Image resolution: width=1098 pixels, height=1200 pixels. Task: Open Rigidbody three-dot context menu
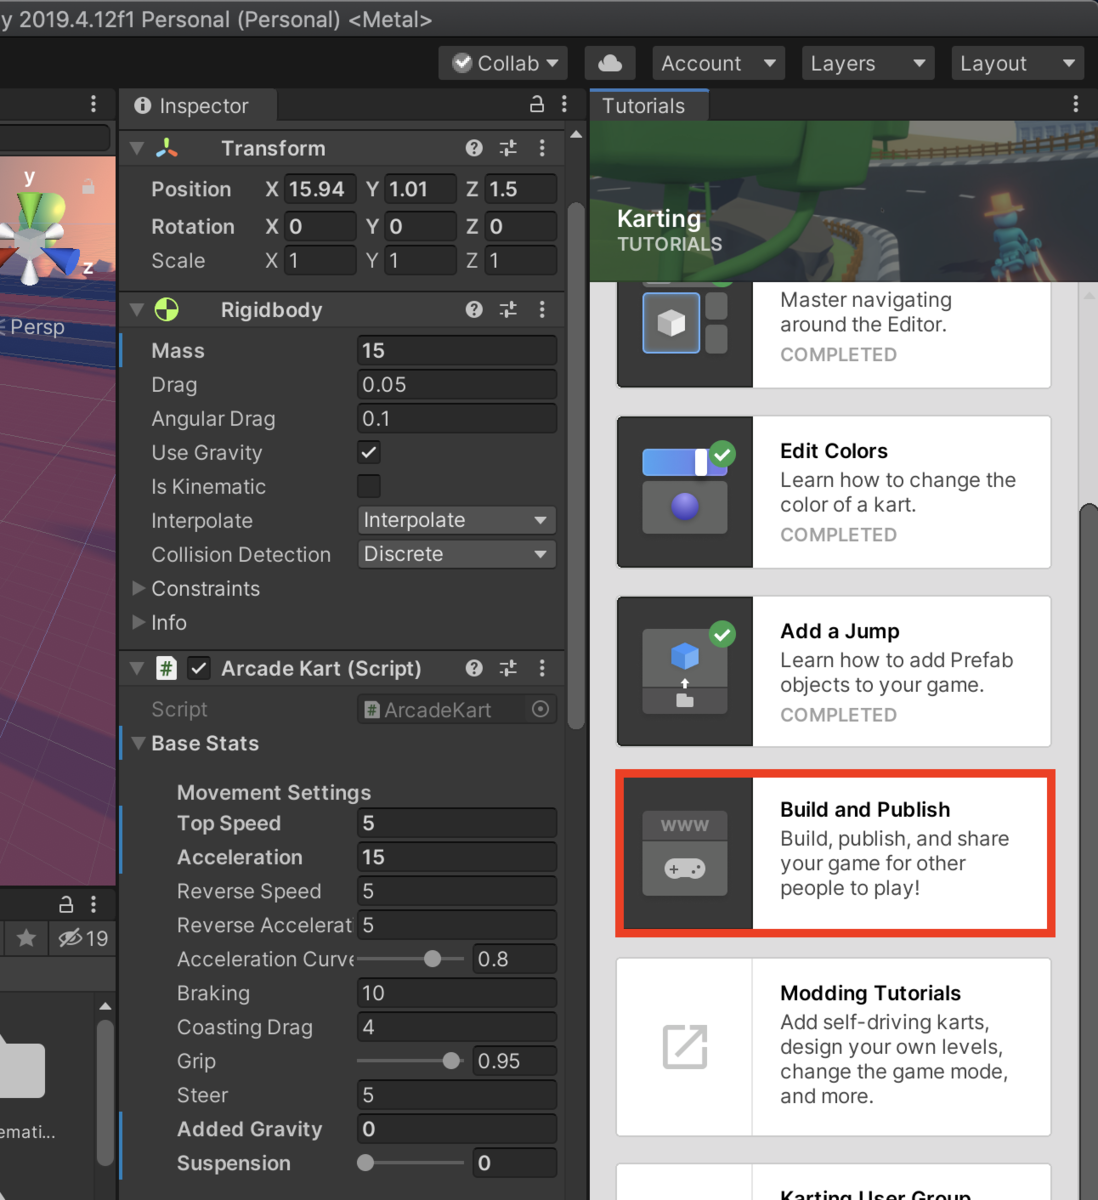(x=542, y=310)
